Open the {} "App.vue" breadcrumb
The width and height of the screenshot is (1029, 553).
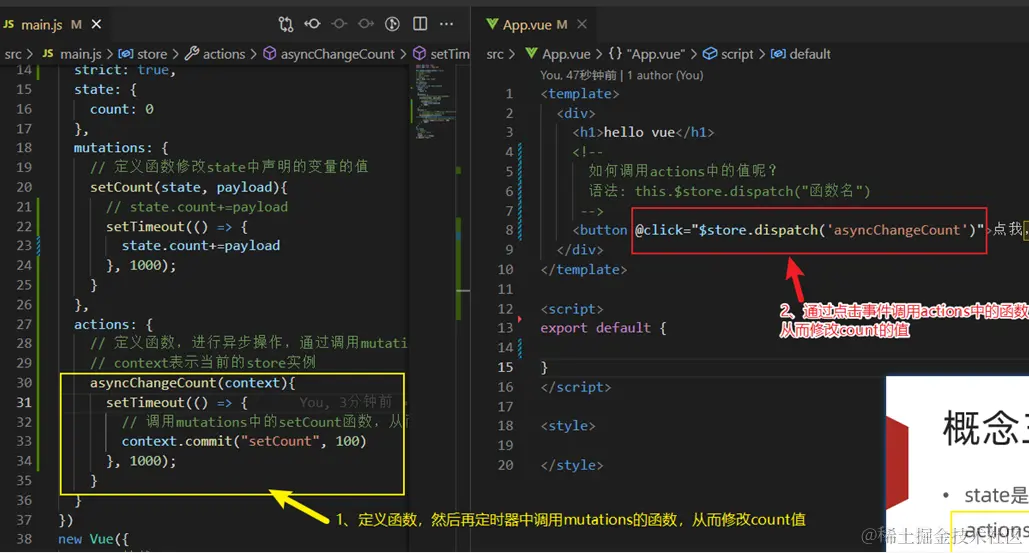[x=646, y=54]
